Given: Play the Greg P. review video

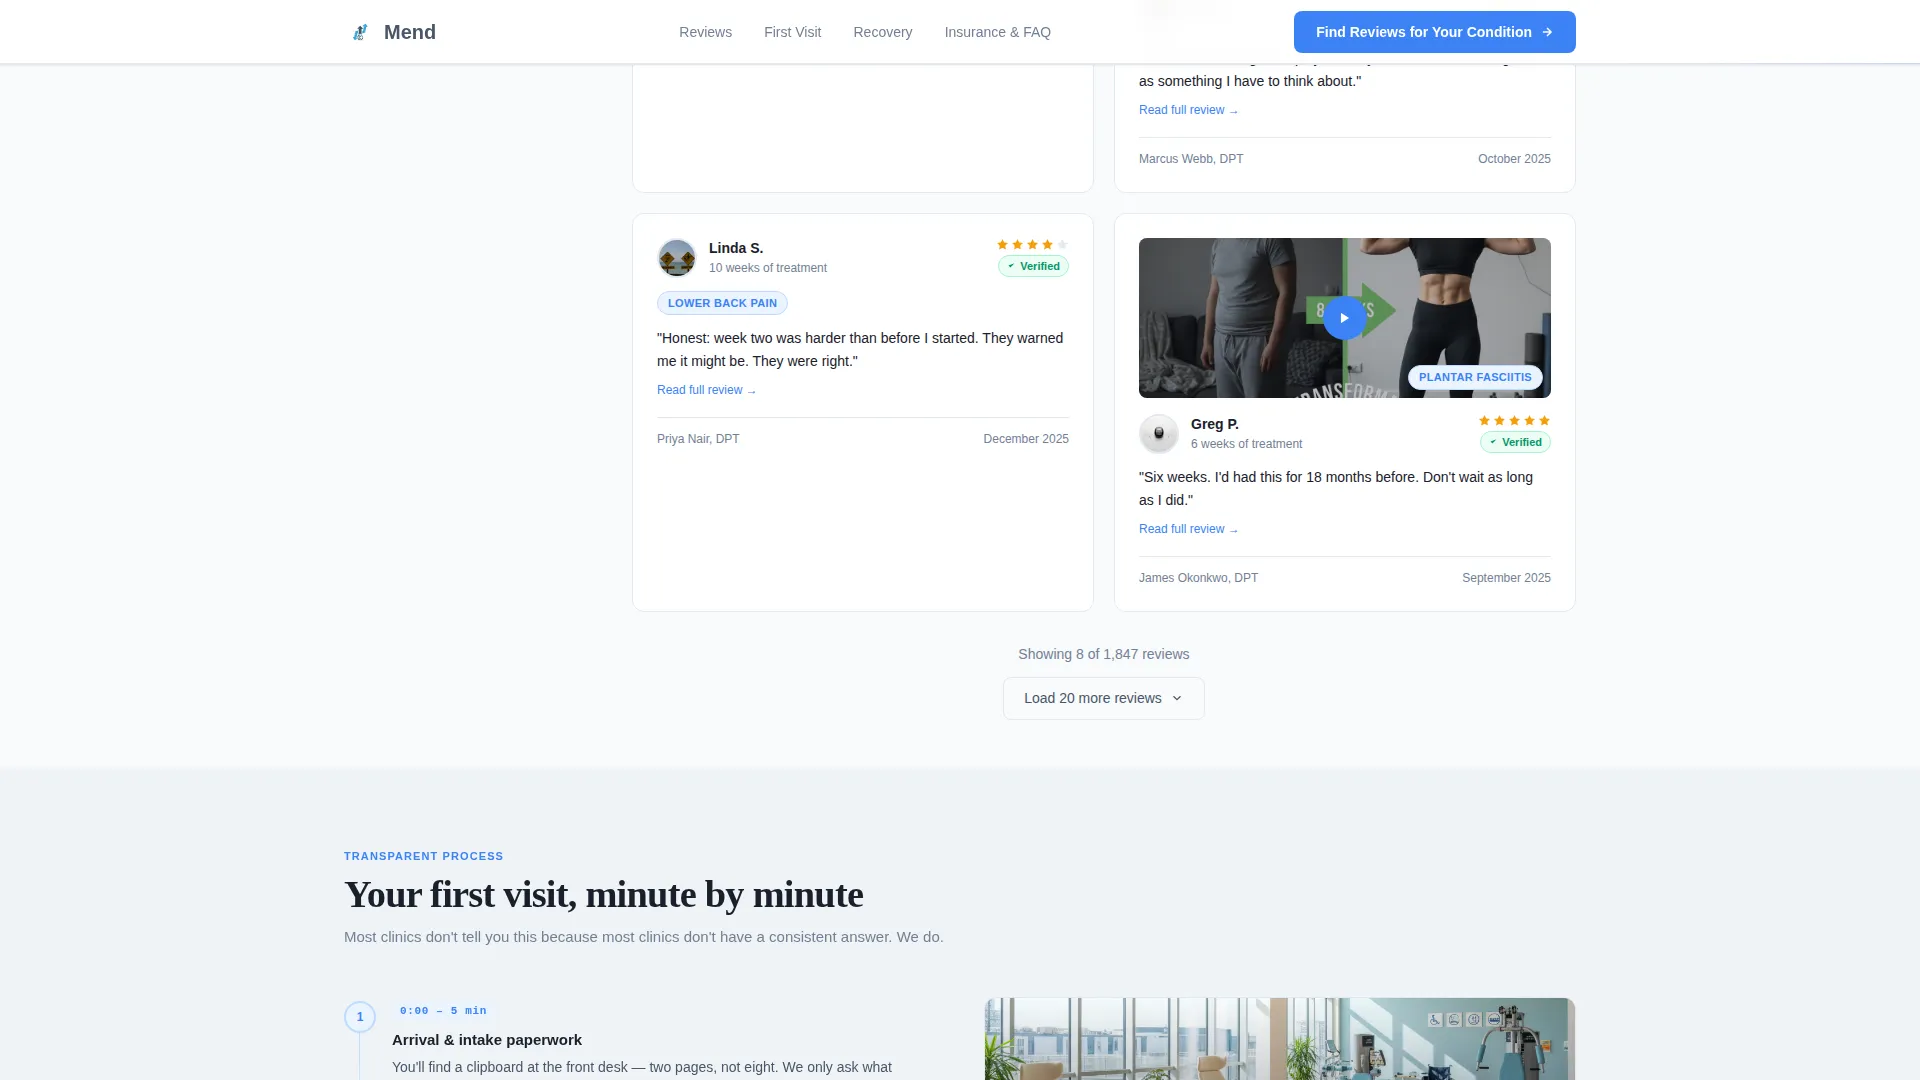Looking at the screenshot, I should point(1344,318).
